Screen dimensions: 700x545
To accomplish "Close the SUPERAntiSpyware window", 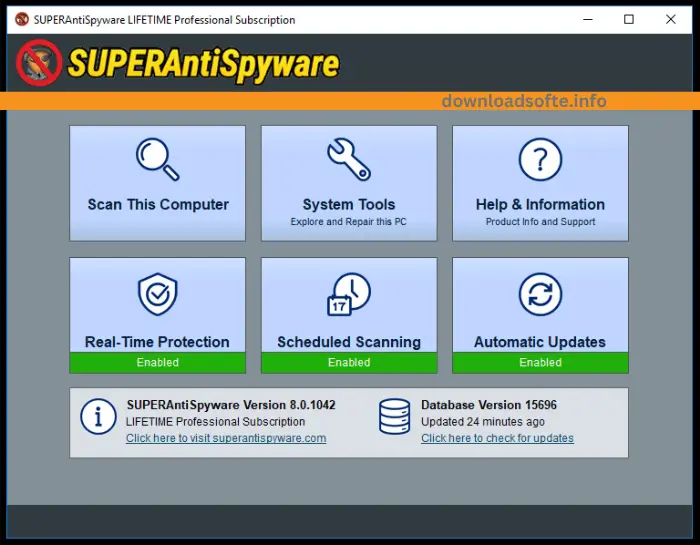I will coord(671,20).
